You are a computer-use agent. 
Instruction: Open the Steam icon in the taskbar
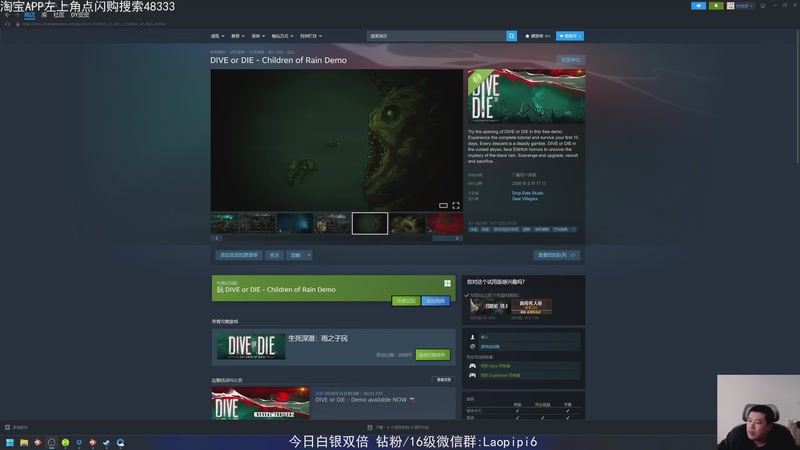[106, 442]
